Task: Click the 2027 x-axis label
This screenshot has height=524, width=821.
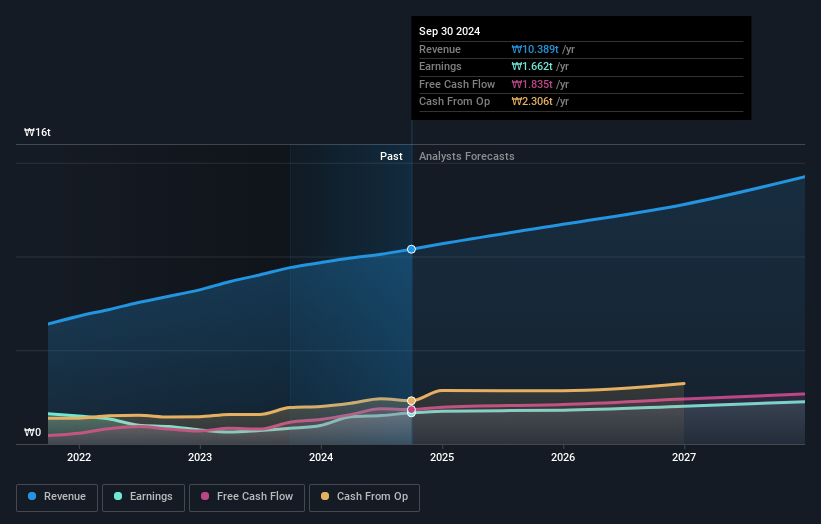Action: tap(684, 458)
